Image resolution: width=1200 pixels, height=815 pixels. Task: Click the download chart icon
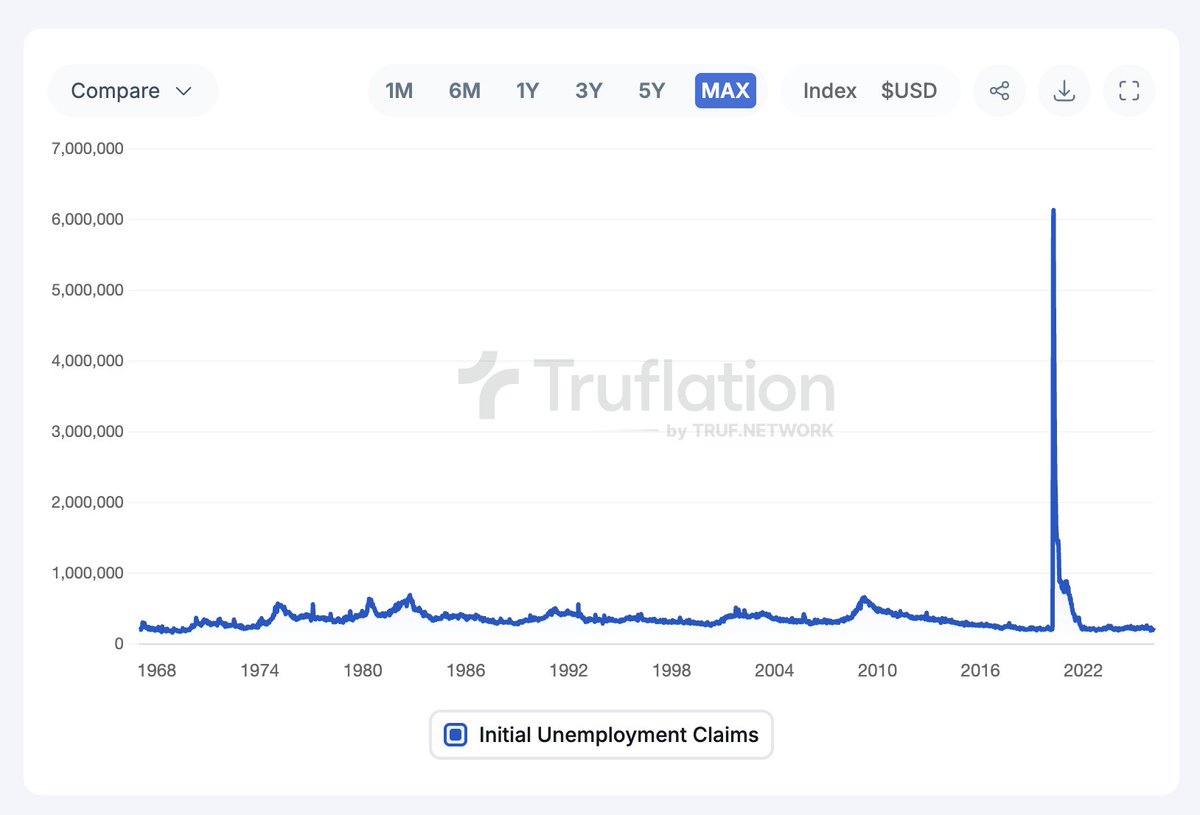pyautogui.click(x=1064, y=90)
